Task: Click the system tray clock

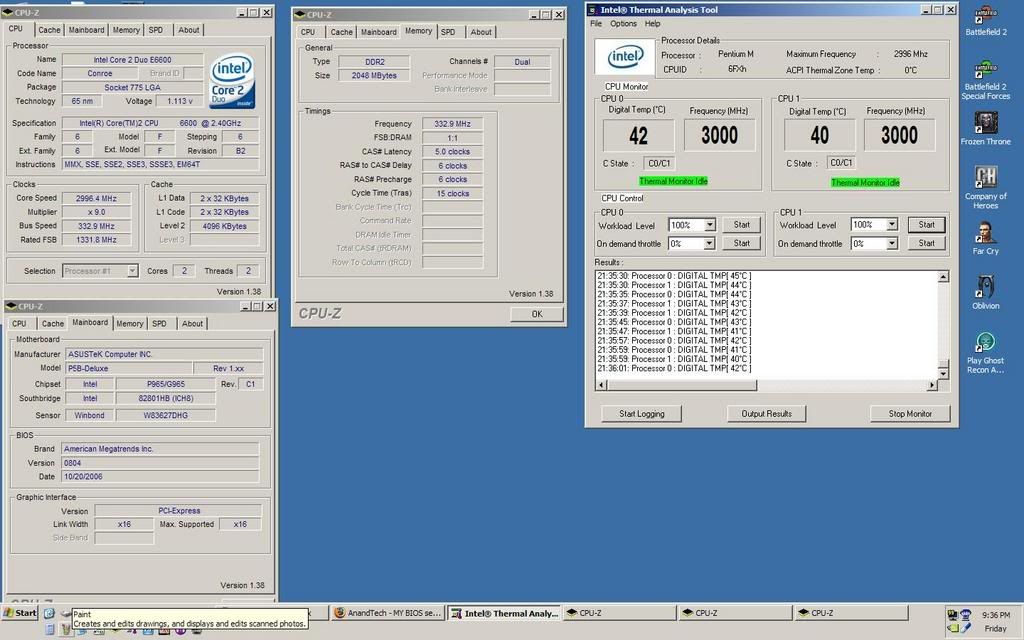Action: coord(996,615)
